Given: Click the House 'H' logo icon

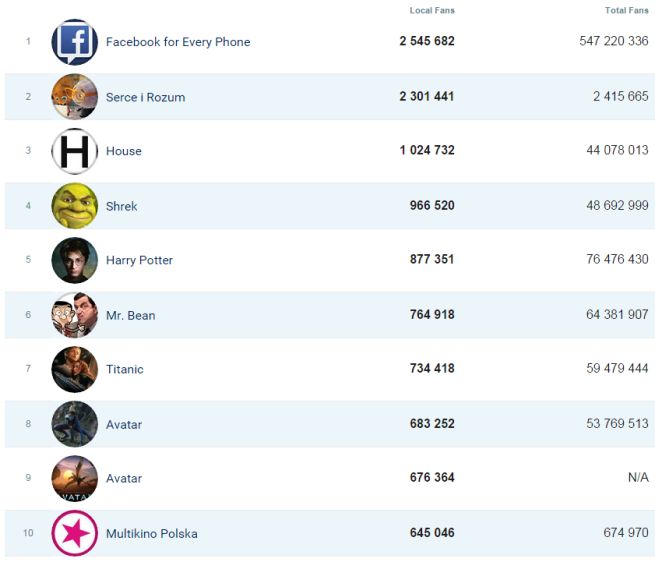Looking at the screenshot, I should (x=75, y=151).
